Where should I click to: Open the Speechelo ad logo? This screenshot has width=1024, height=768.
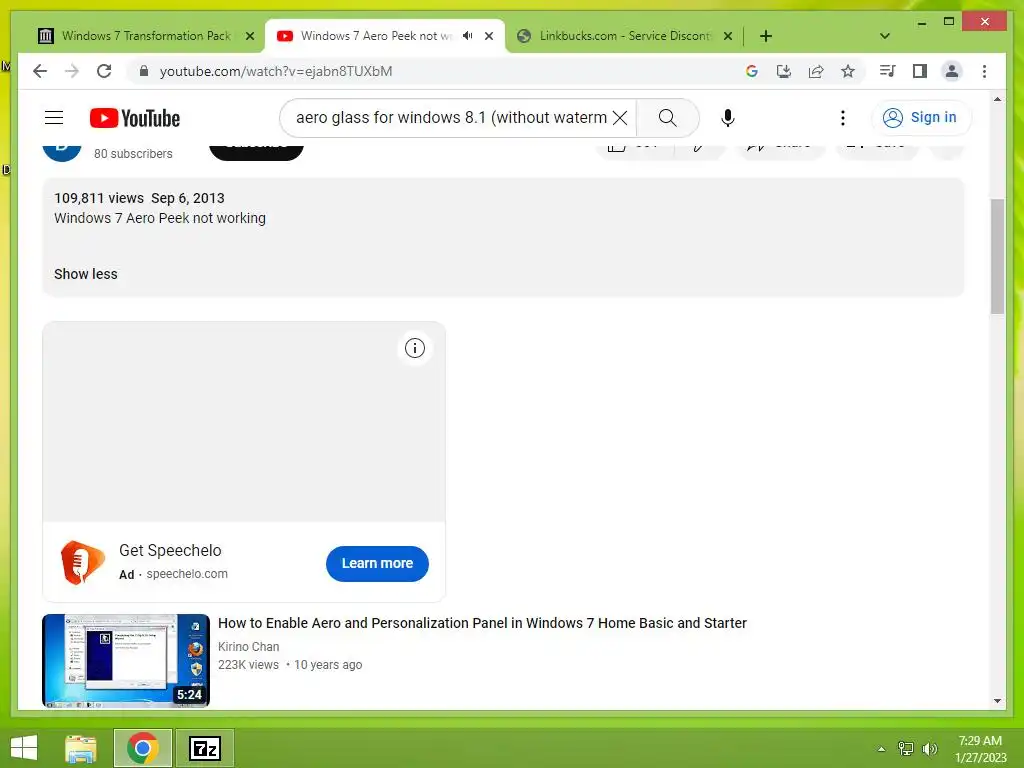82,562
